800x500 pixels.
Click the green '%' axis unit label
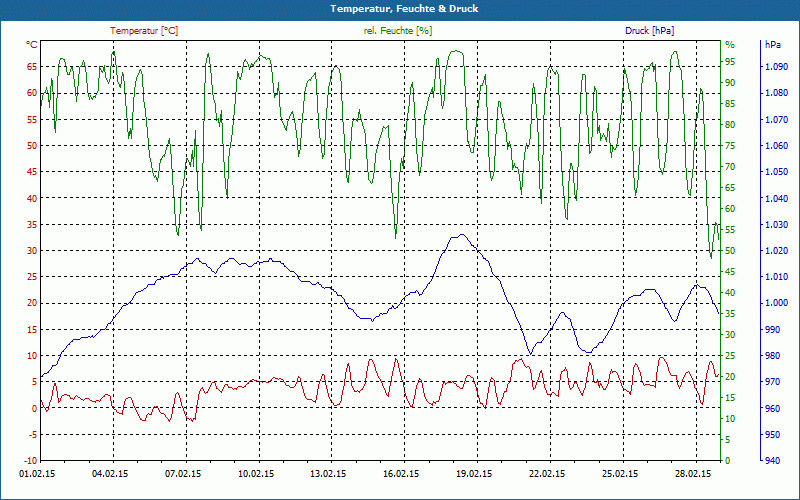[730, 45]
